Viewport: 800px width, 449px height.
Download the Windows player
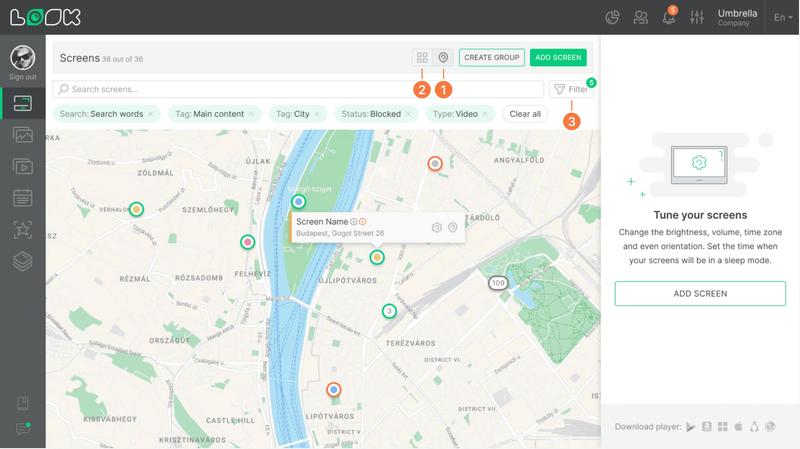coord(722,427)
